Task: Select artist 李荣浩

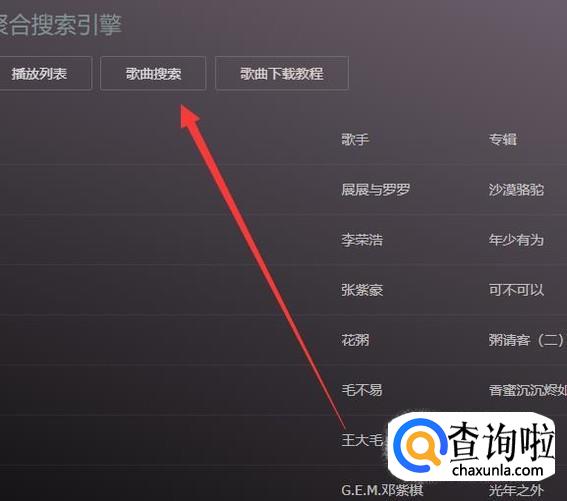Action: 362,240
